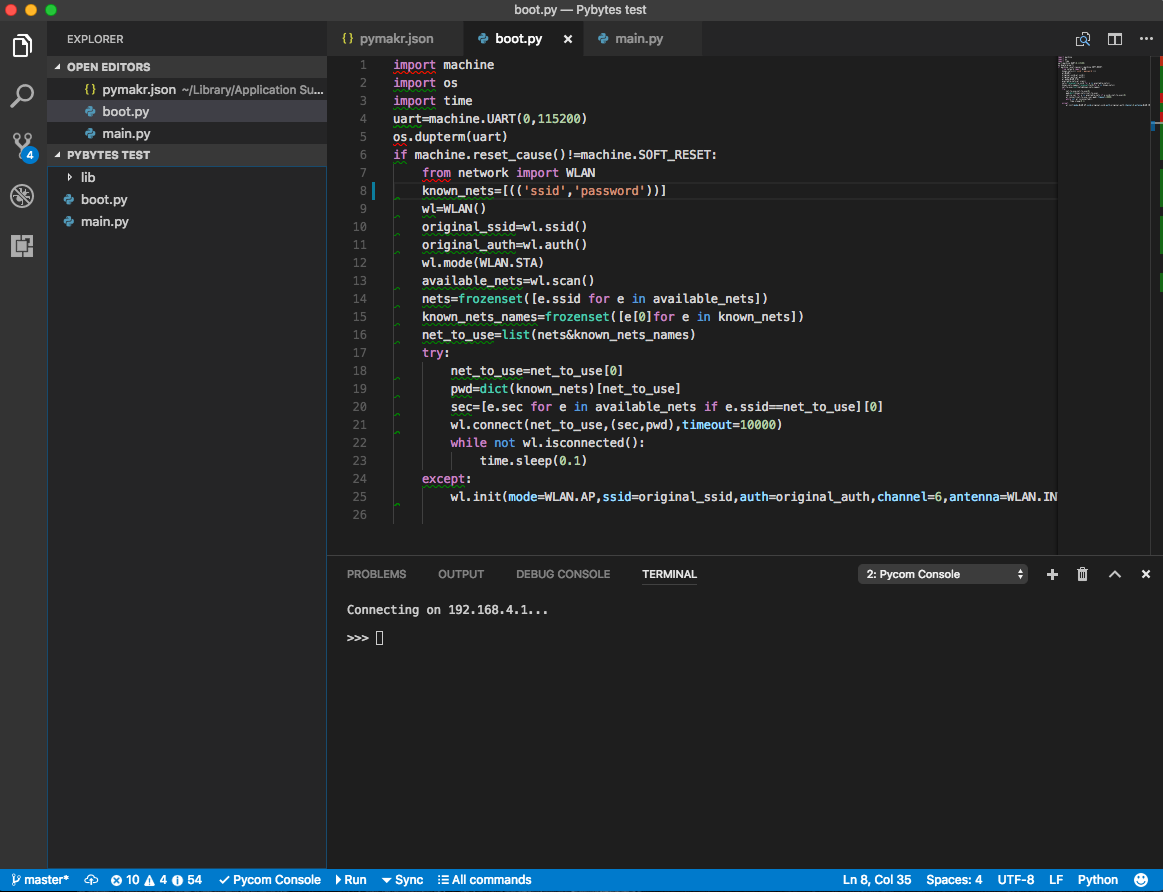
Task: Kill the terminal using the trash icon
Action: coord(1082,574)
